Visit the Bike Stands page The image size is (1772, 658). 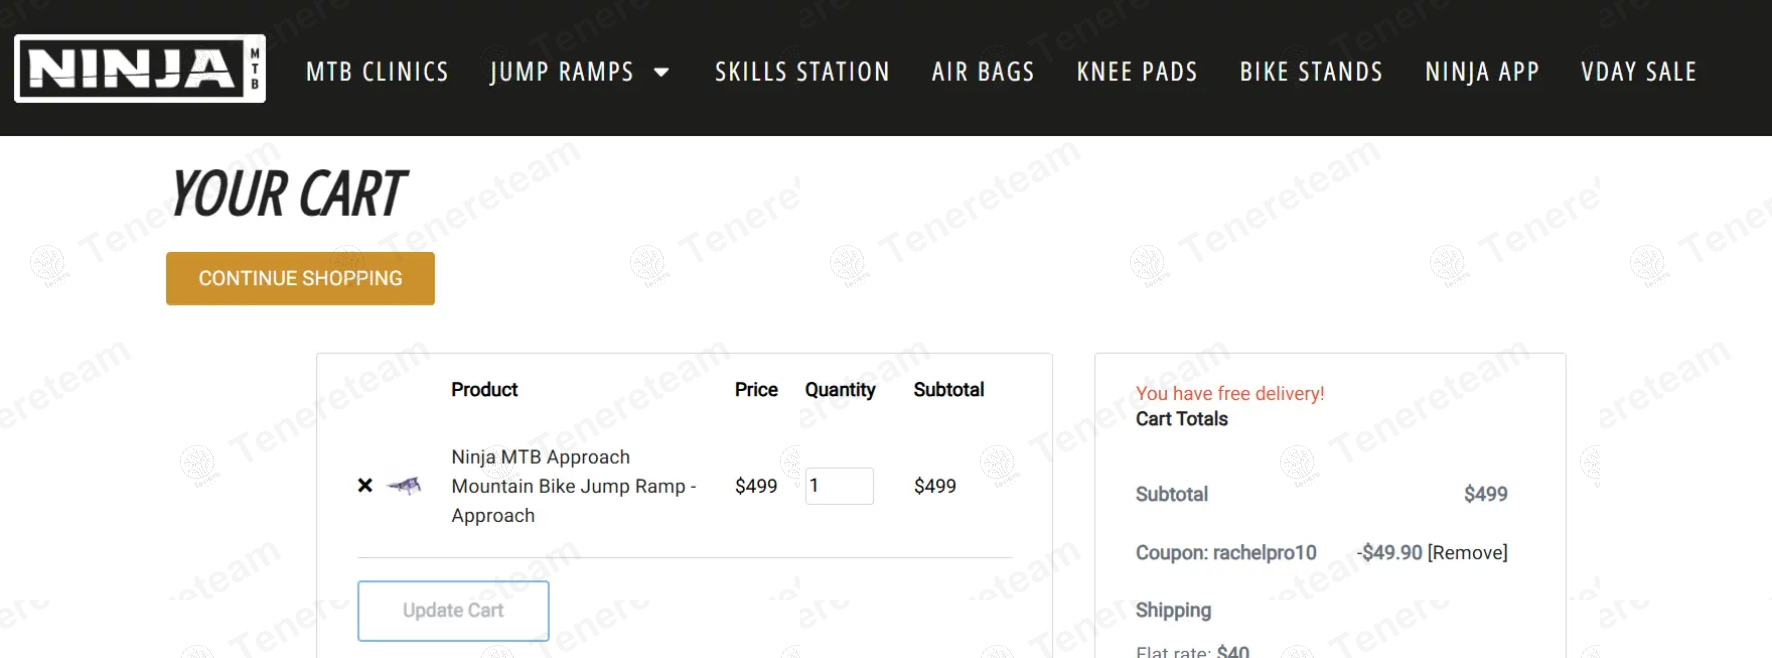click(1311, 72)
